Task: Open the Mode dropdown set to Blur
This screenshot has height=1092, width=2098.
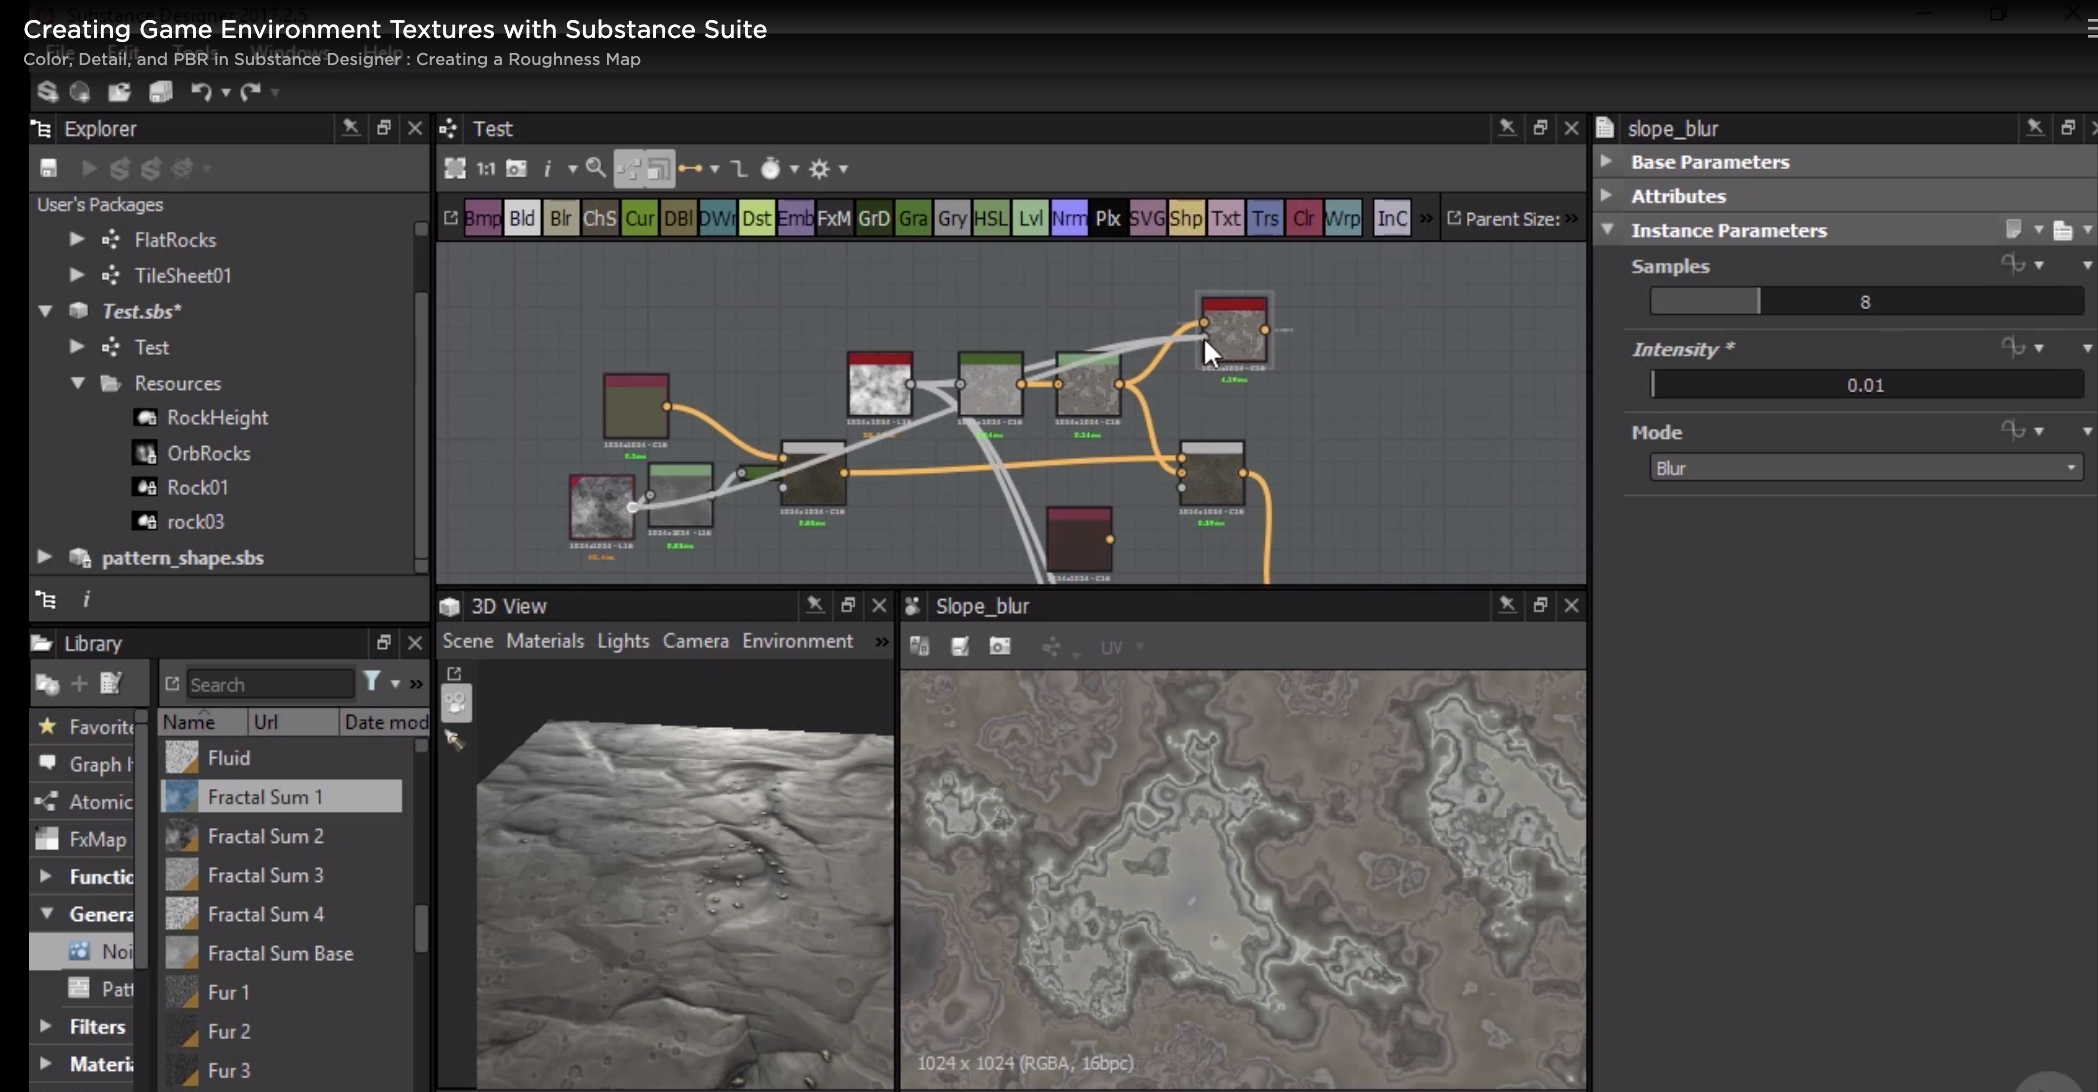Action: tap(1866, 468)
